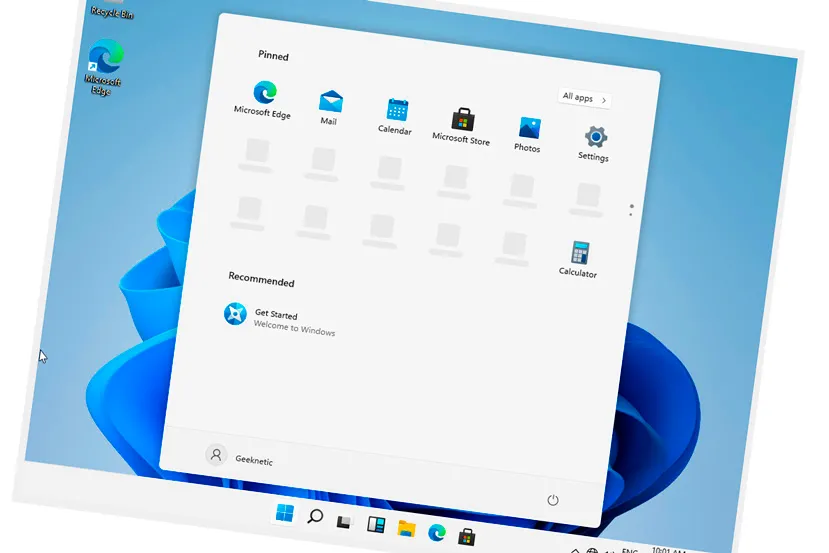Click the All apps button
829x553 pixels.
[584, 98]
